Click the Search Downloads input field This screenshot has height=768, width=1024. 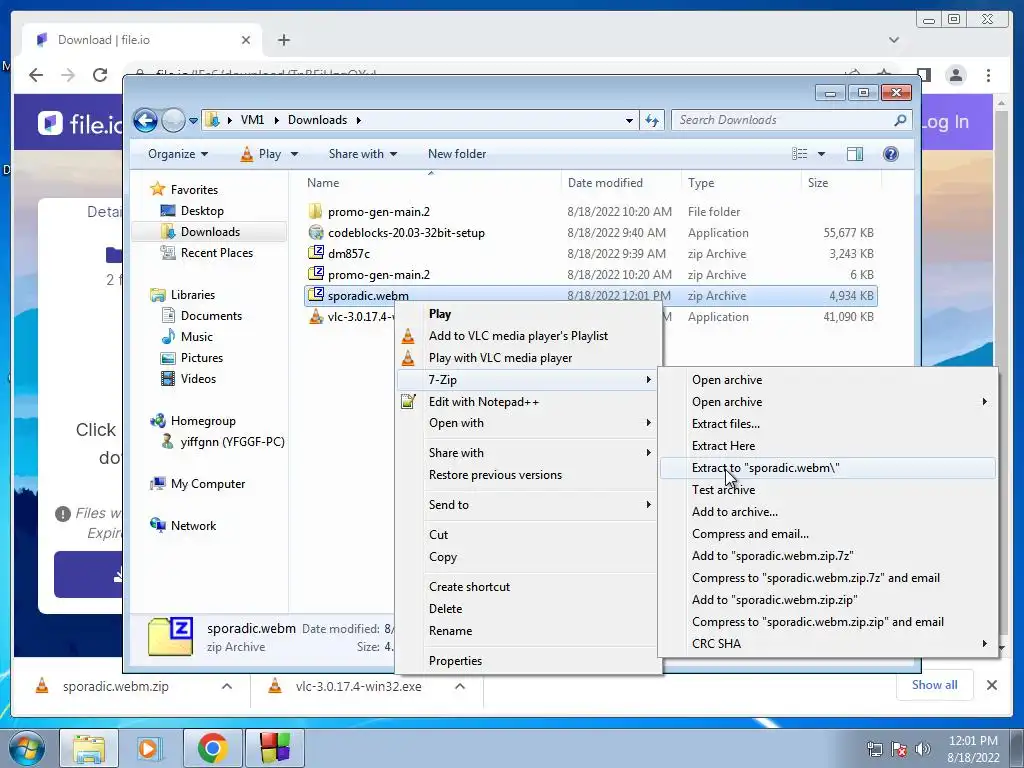(784, 120)
